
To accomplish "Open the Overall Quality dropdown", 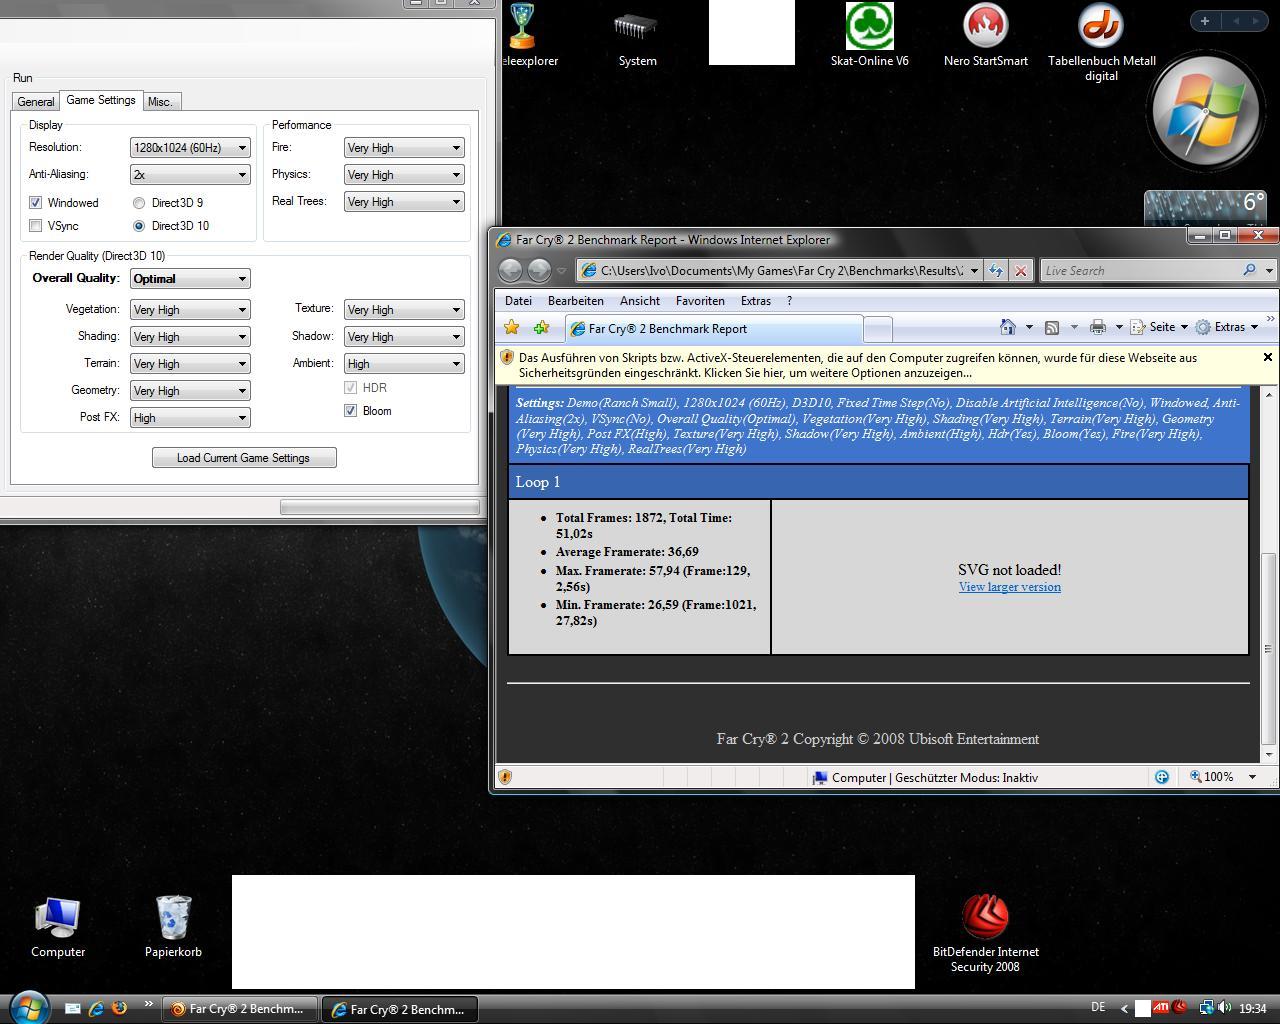I will tap(190, 278).
